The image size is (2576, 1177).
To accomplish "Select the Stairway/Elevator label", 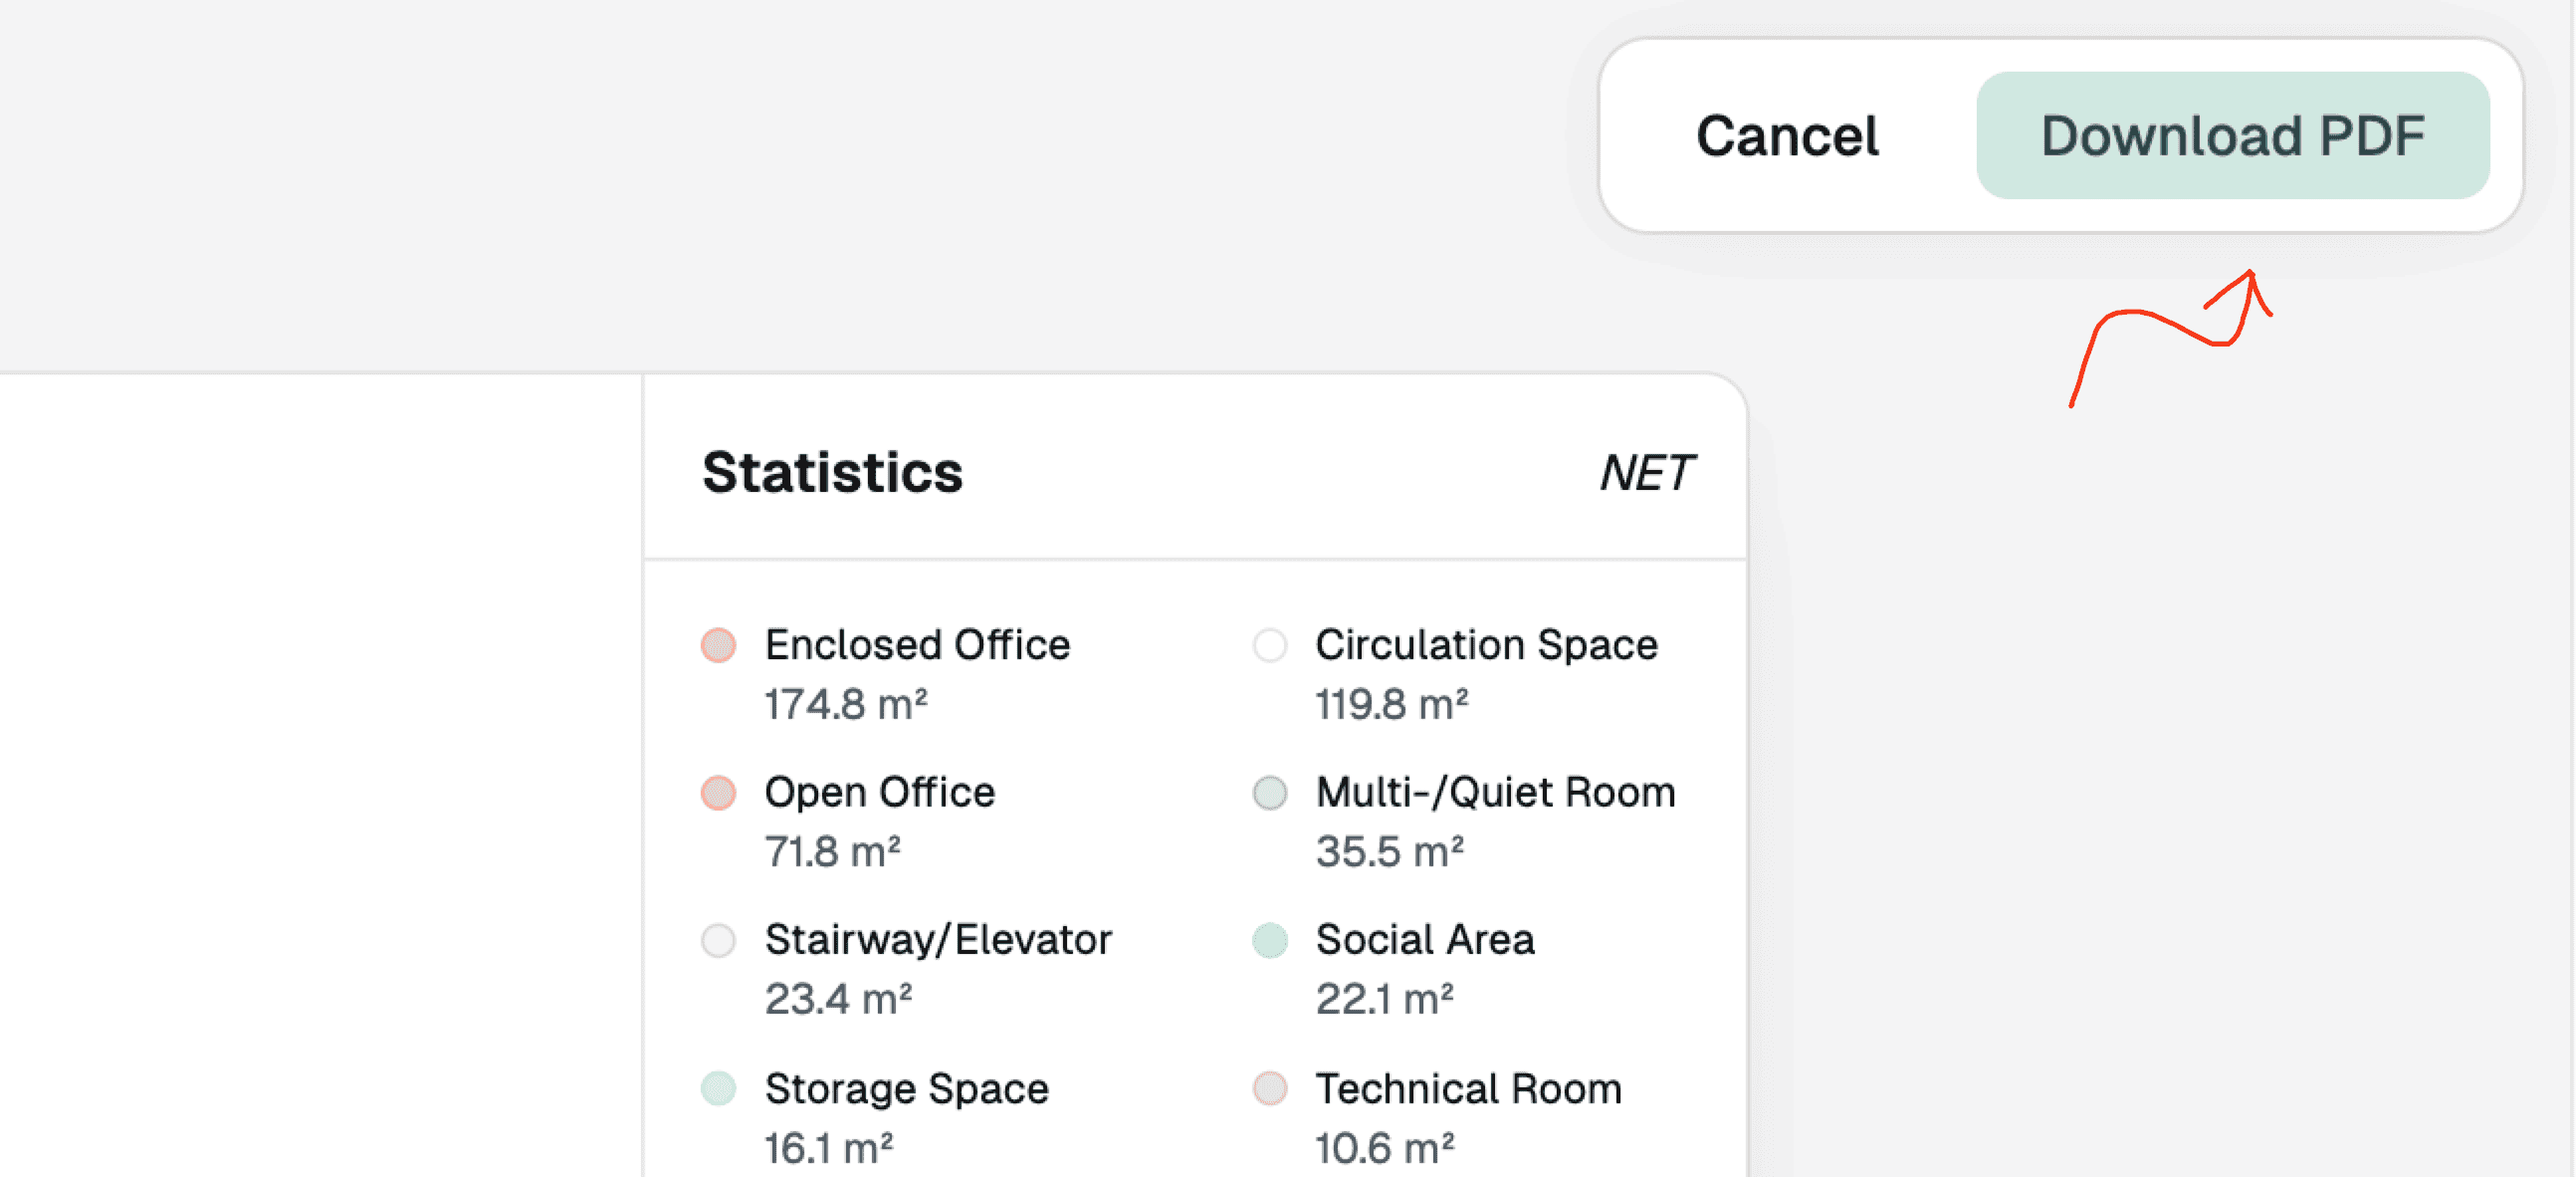I will tap(938, 940).
